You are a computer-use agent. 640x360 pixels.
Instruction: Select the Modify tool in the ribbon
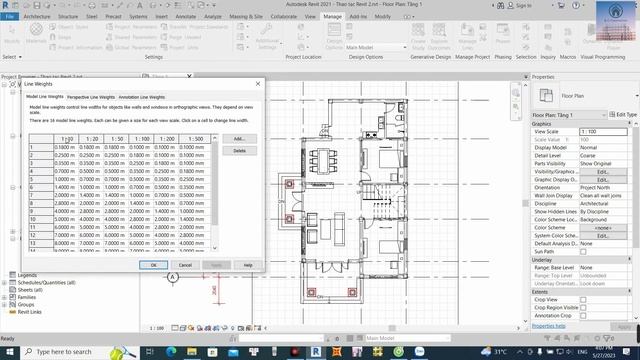11,33
